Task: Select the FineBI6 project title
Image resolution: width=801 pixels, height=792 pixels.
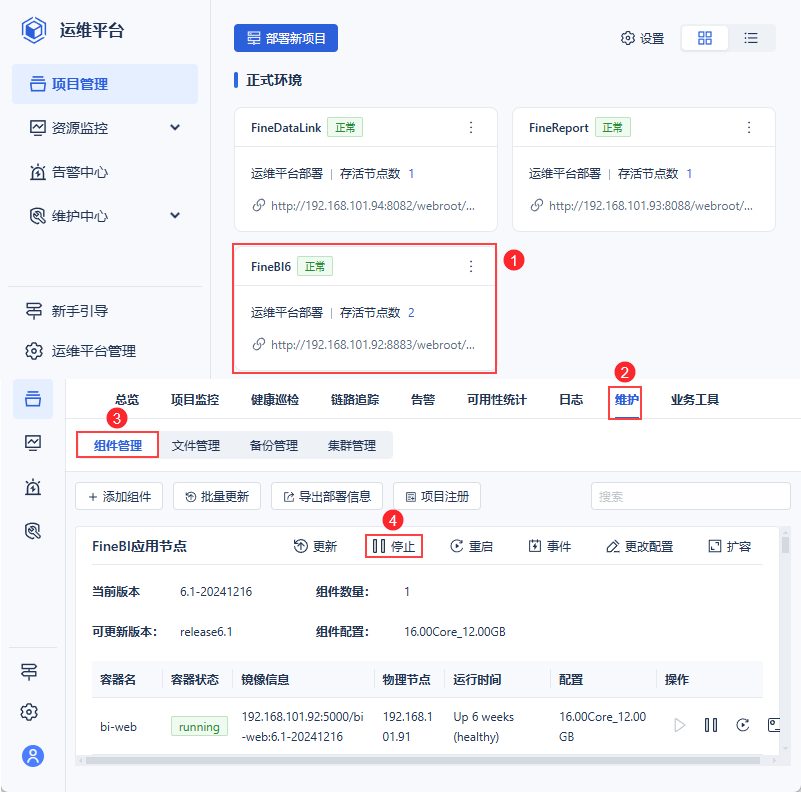Action: 271,267
